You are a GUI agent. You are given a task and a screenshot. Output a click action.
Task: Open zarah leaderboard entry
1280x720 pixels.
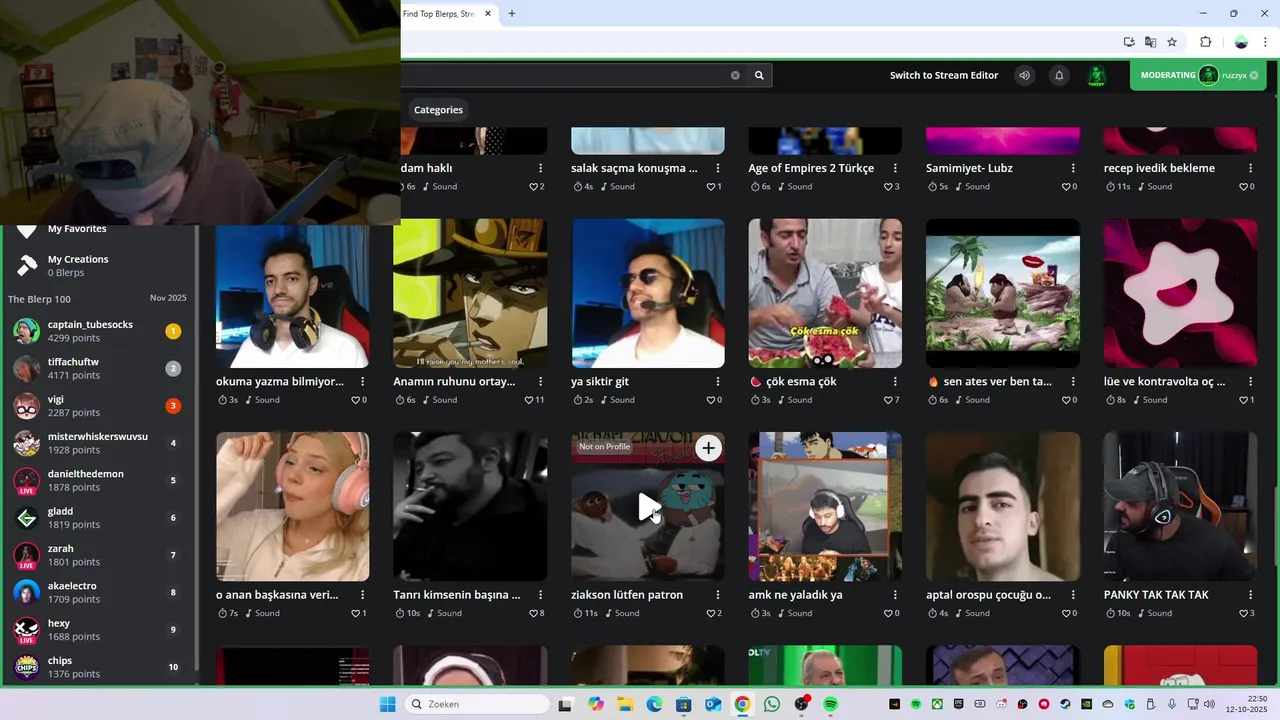click(98, 555)
